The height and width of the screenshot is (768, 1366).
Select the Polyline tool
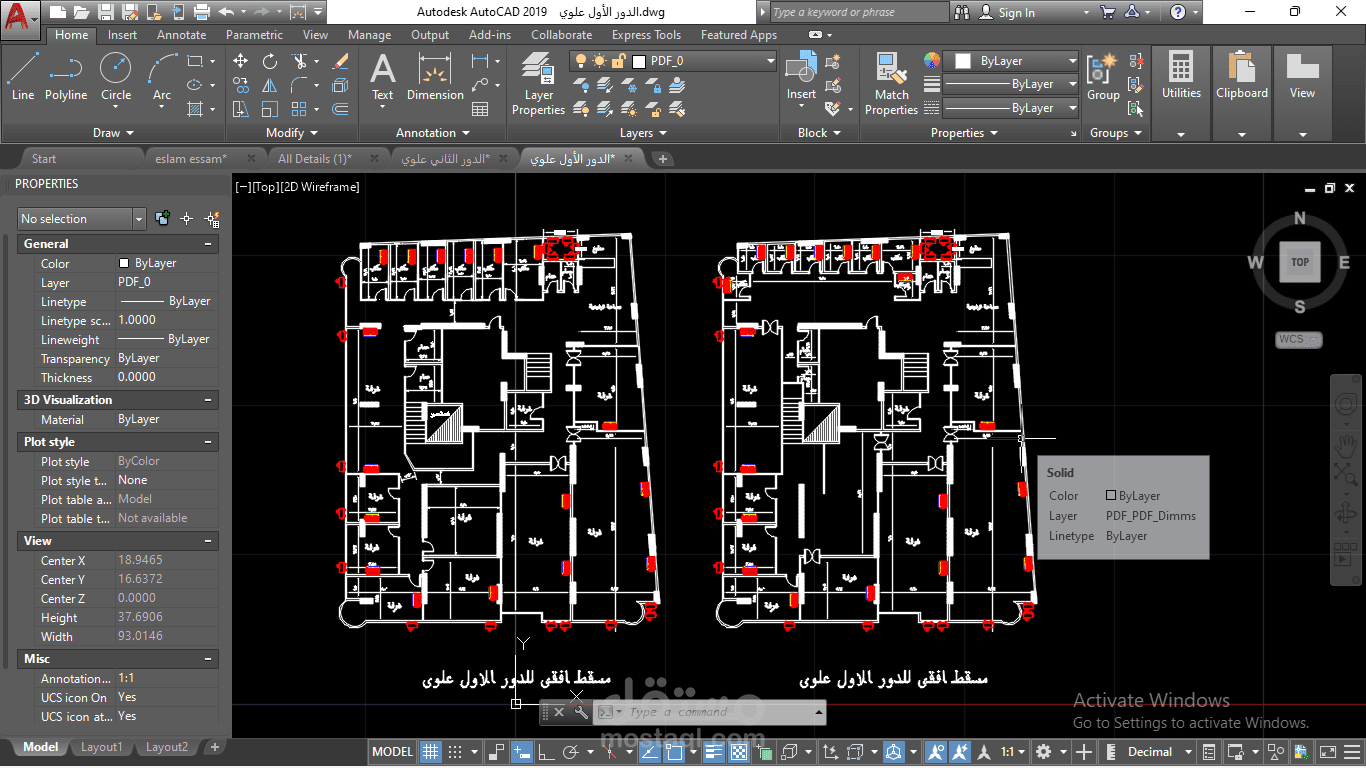65,77
